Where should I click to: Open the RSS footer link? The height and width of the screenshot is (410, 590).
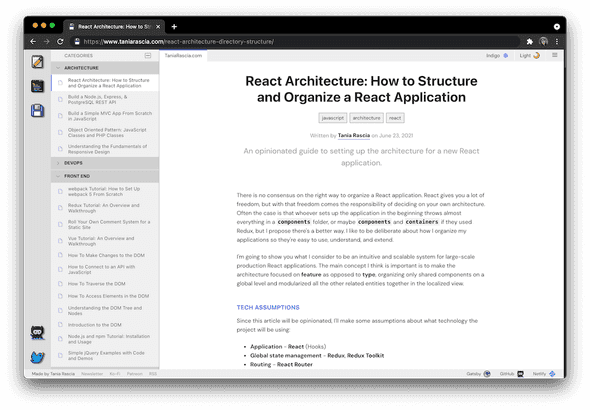click(x=153, y=374)
